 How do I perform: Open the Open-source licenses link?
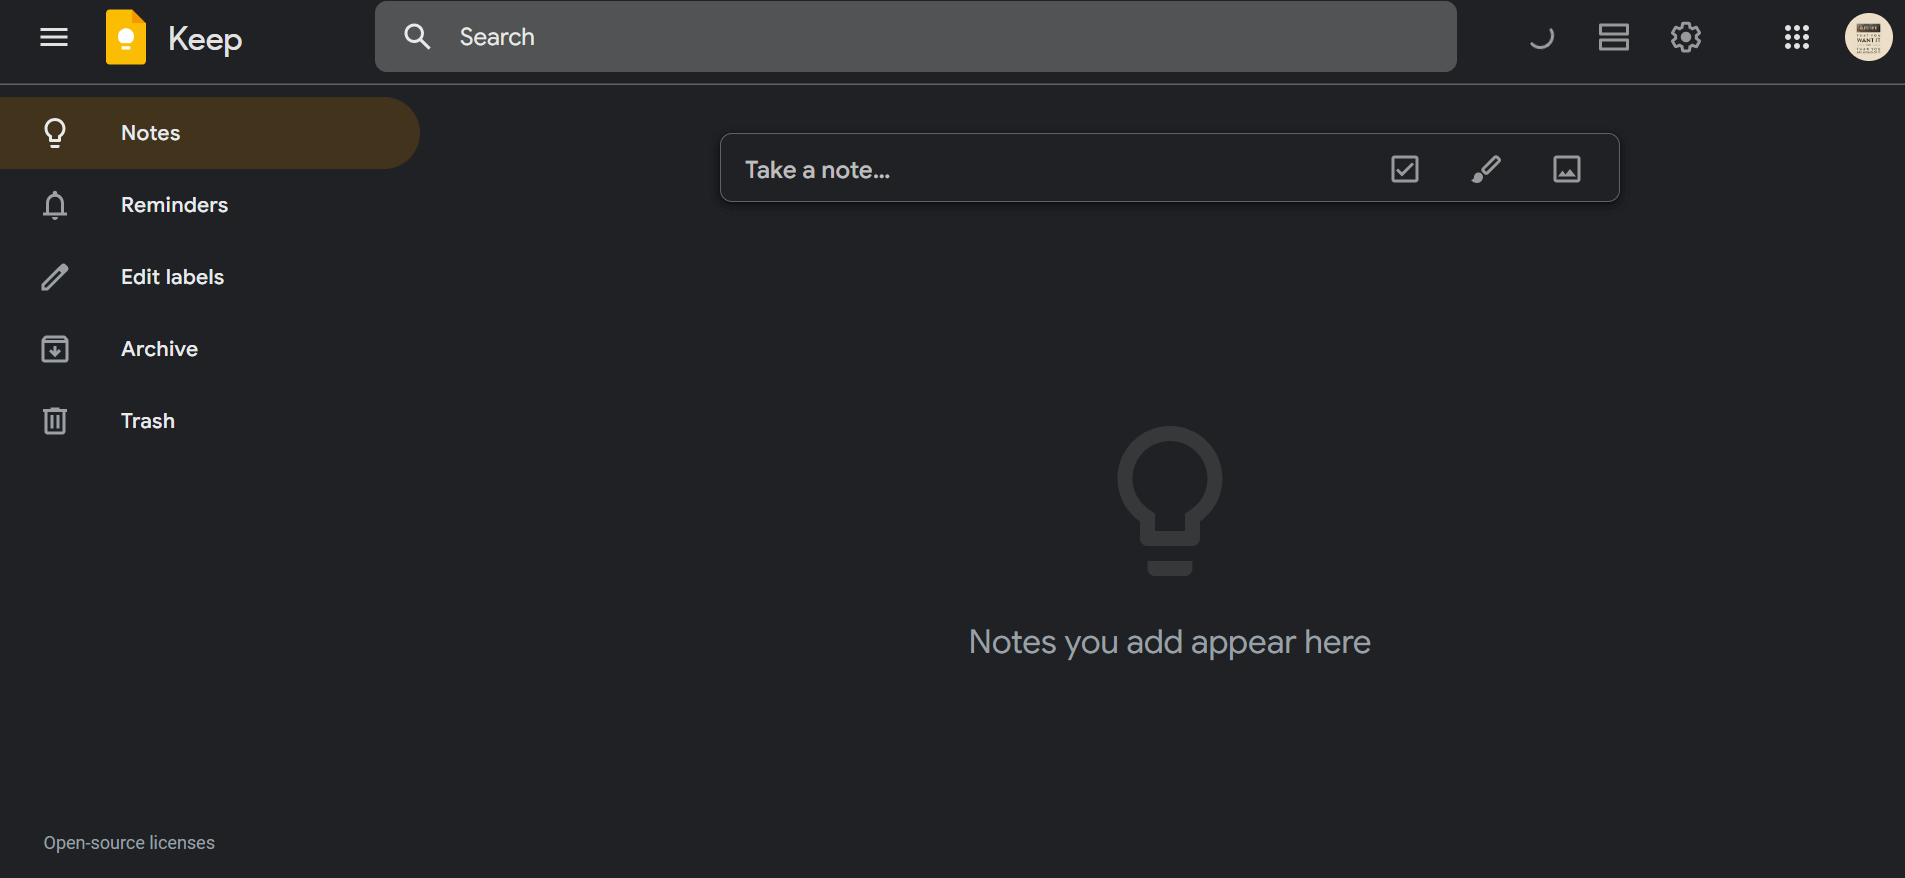pyautogui.click(x=129, y=843)
